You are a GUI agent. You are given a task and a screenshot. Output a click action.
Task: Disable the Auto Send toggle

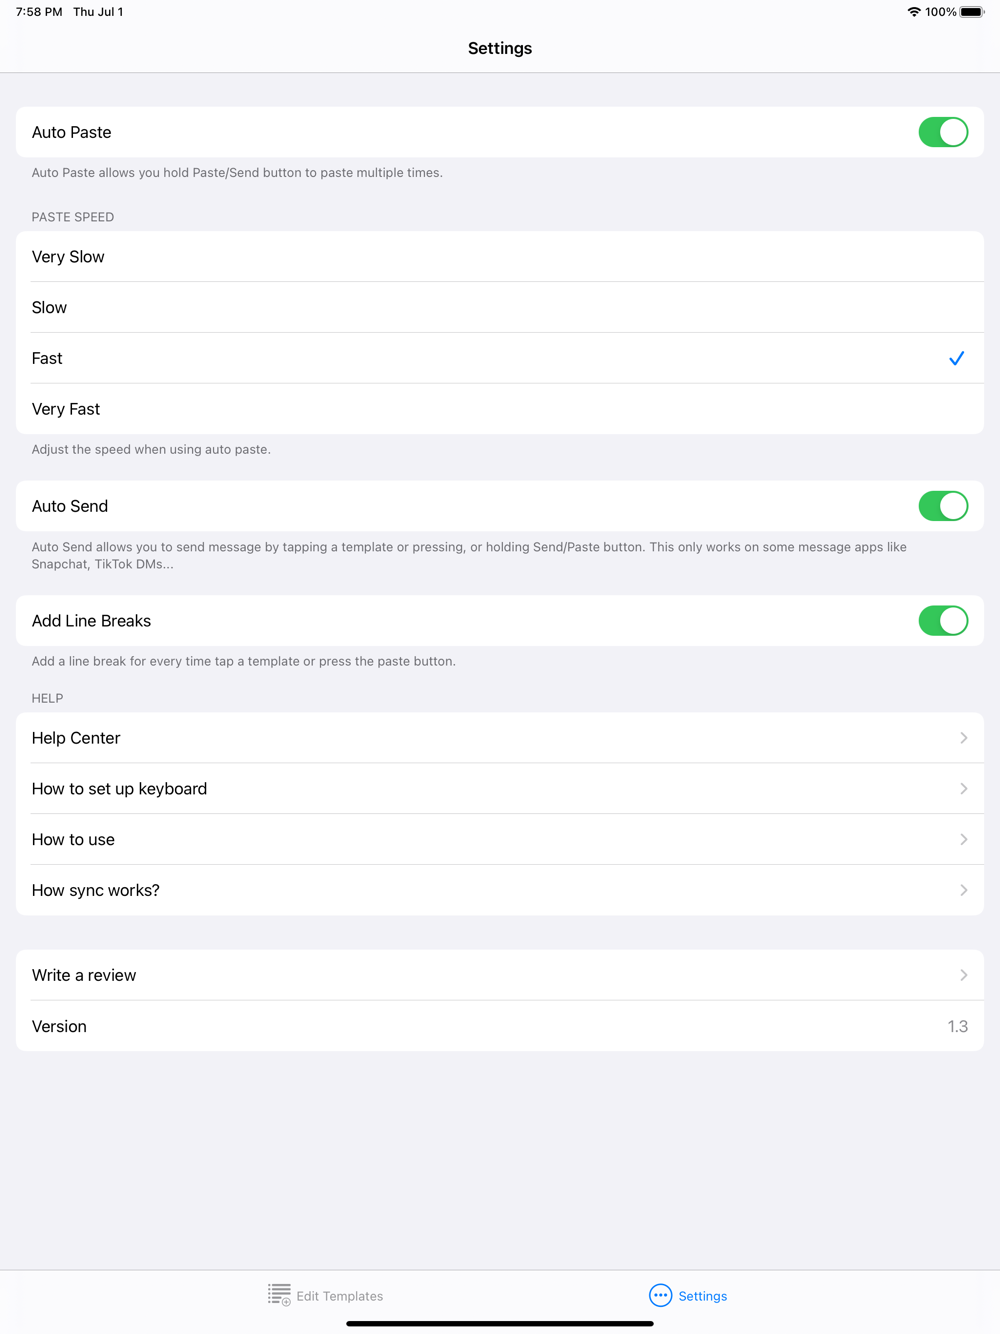pos(943,506)
